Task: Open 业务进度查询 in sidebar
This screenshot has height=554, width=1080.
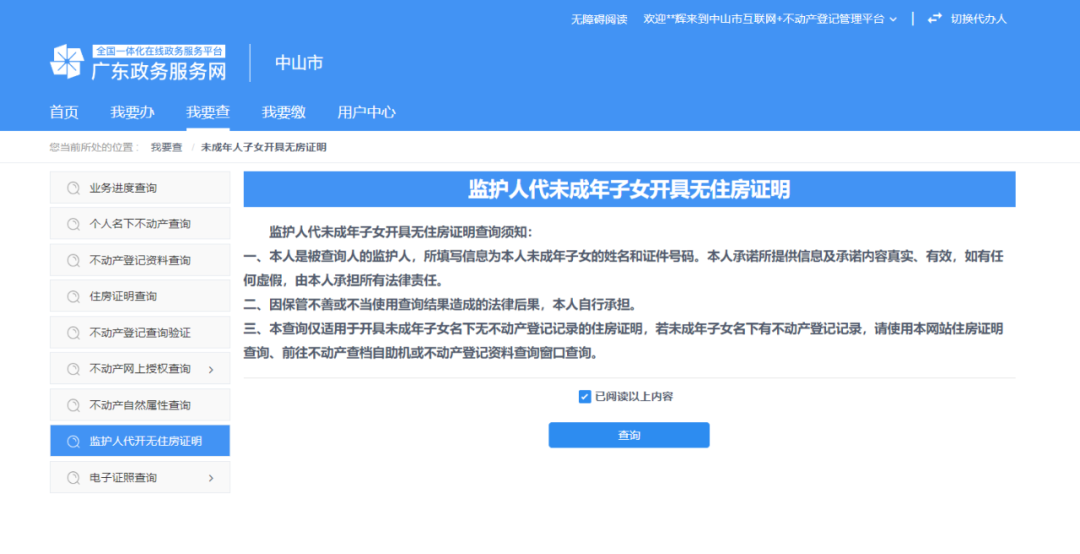Action: pyautogui.click(x=140, y=187)
